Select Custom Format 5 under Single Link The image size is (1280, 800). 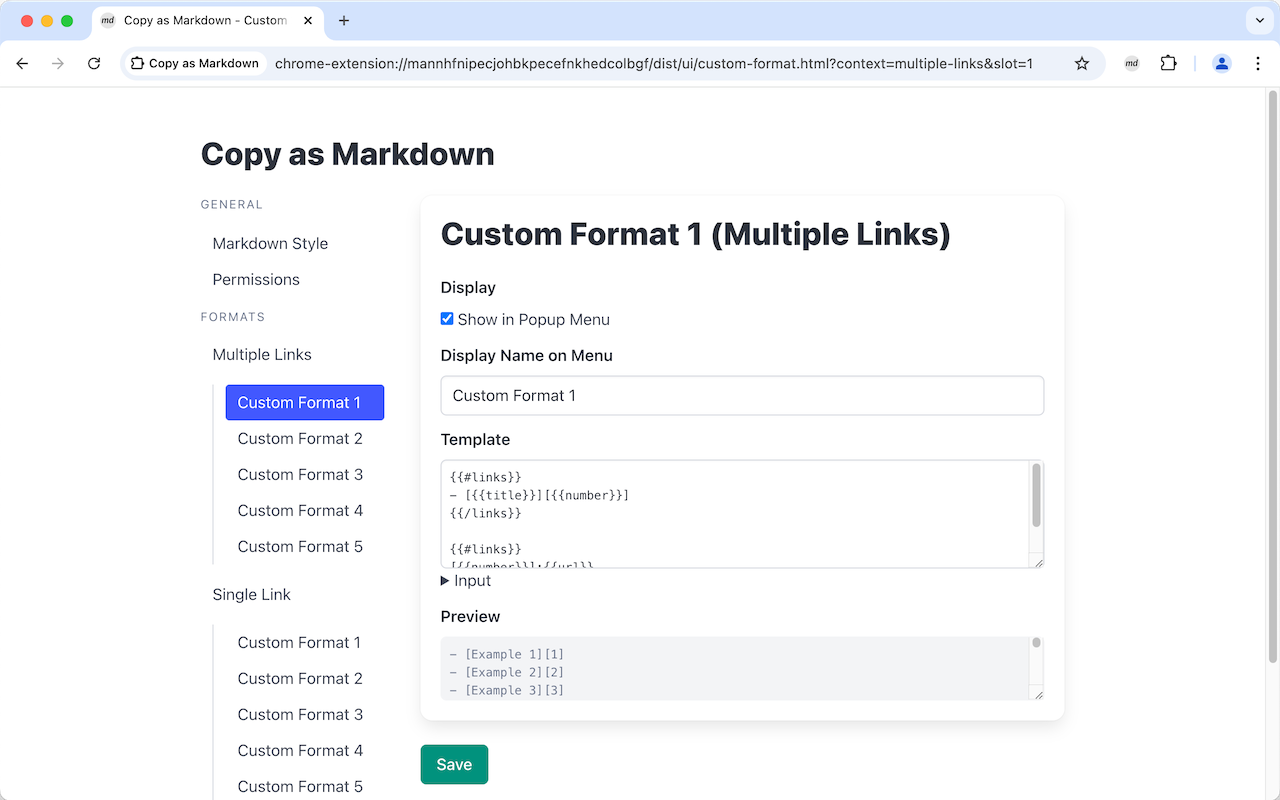(300, 786)
